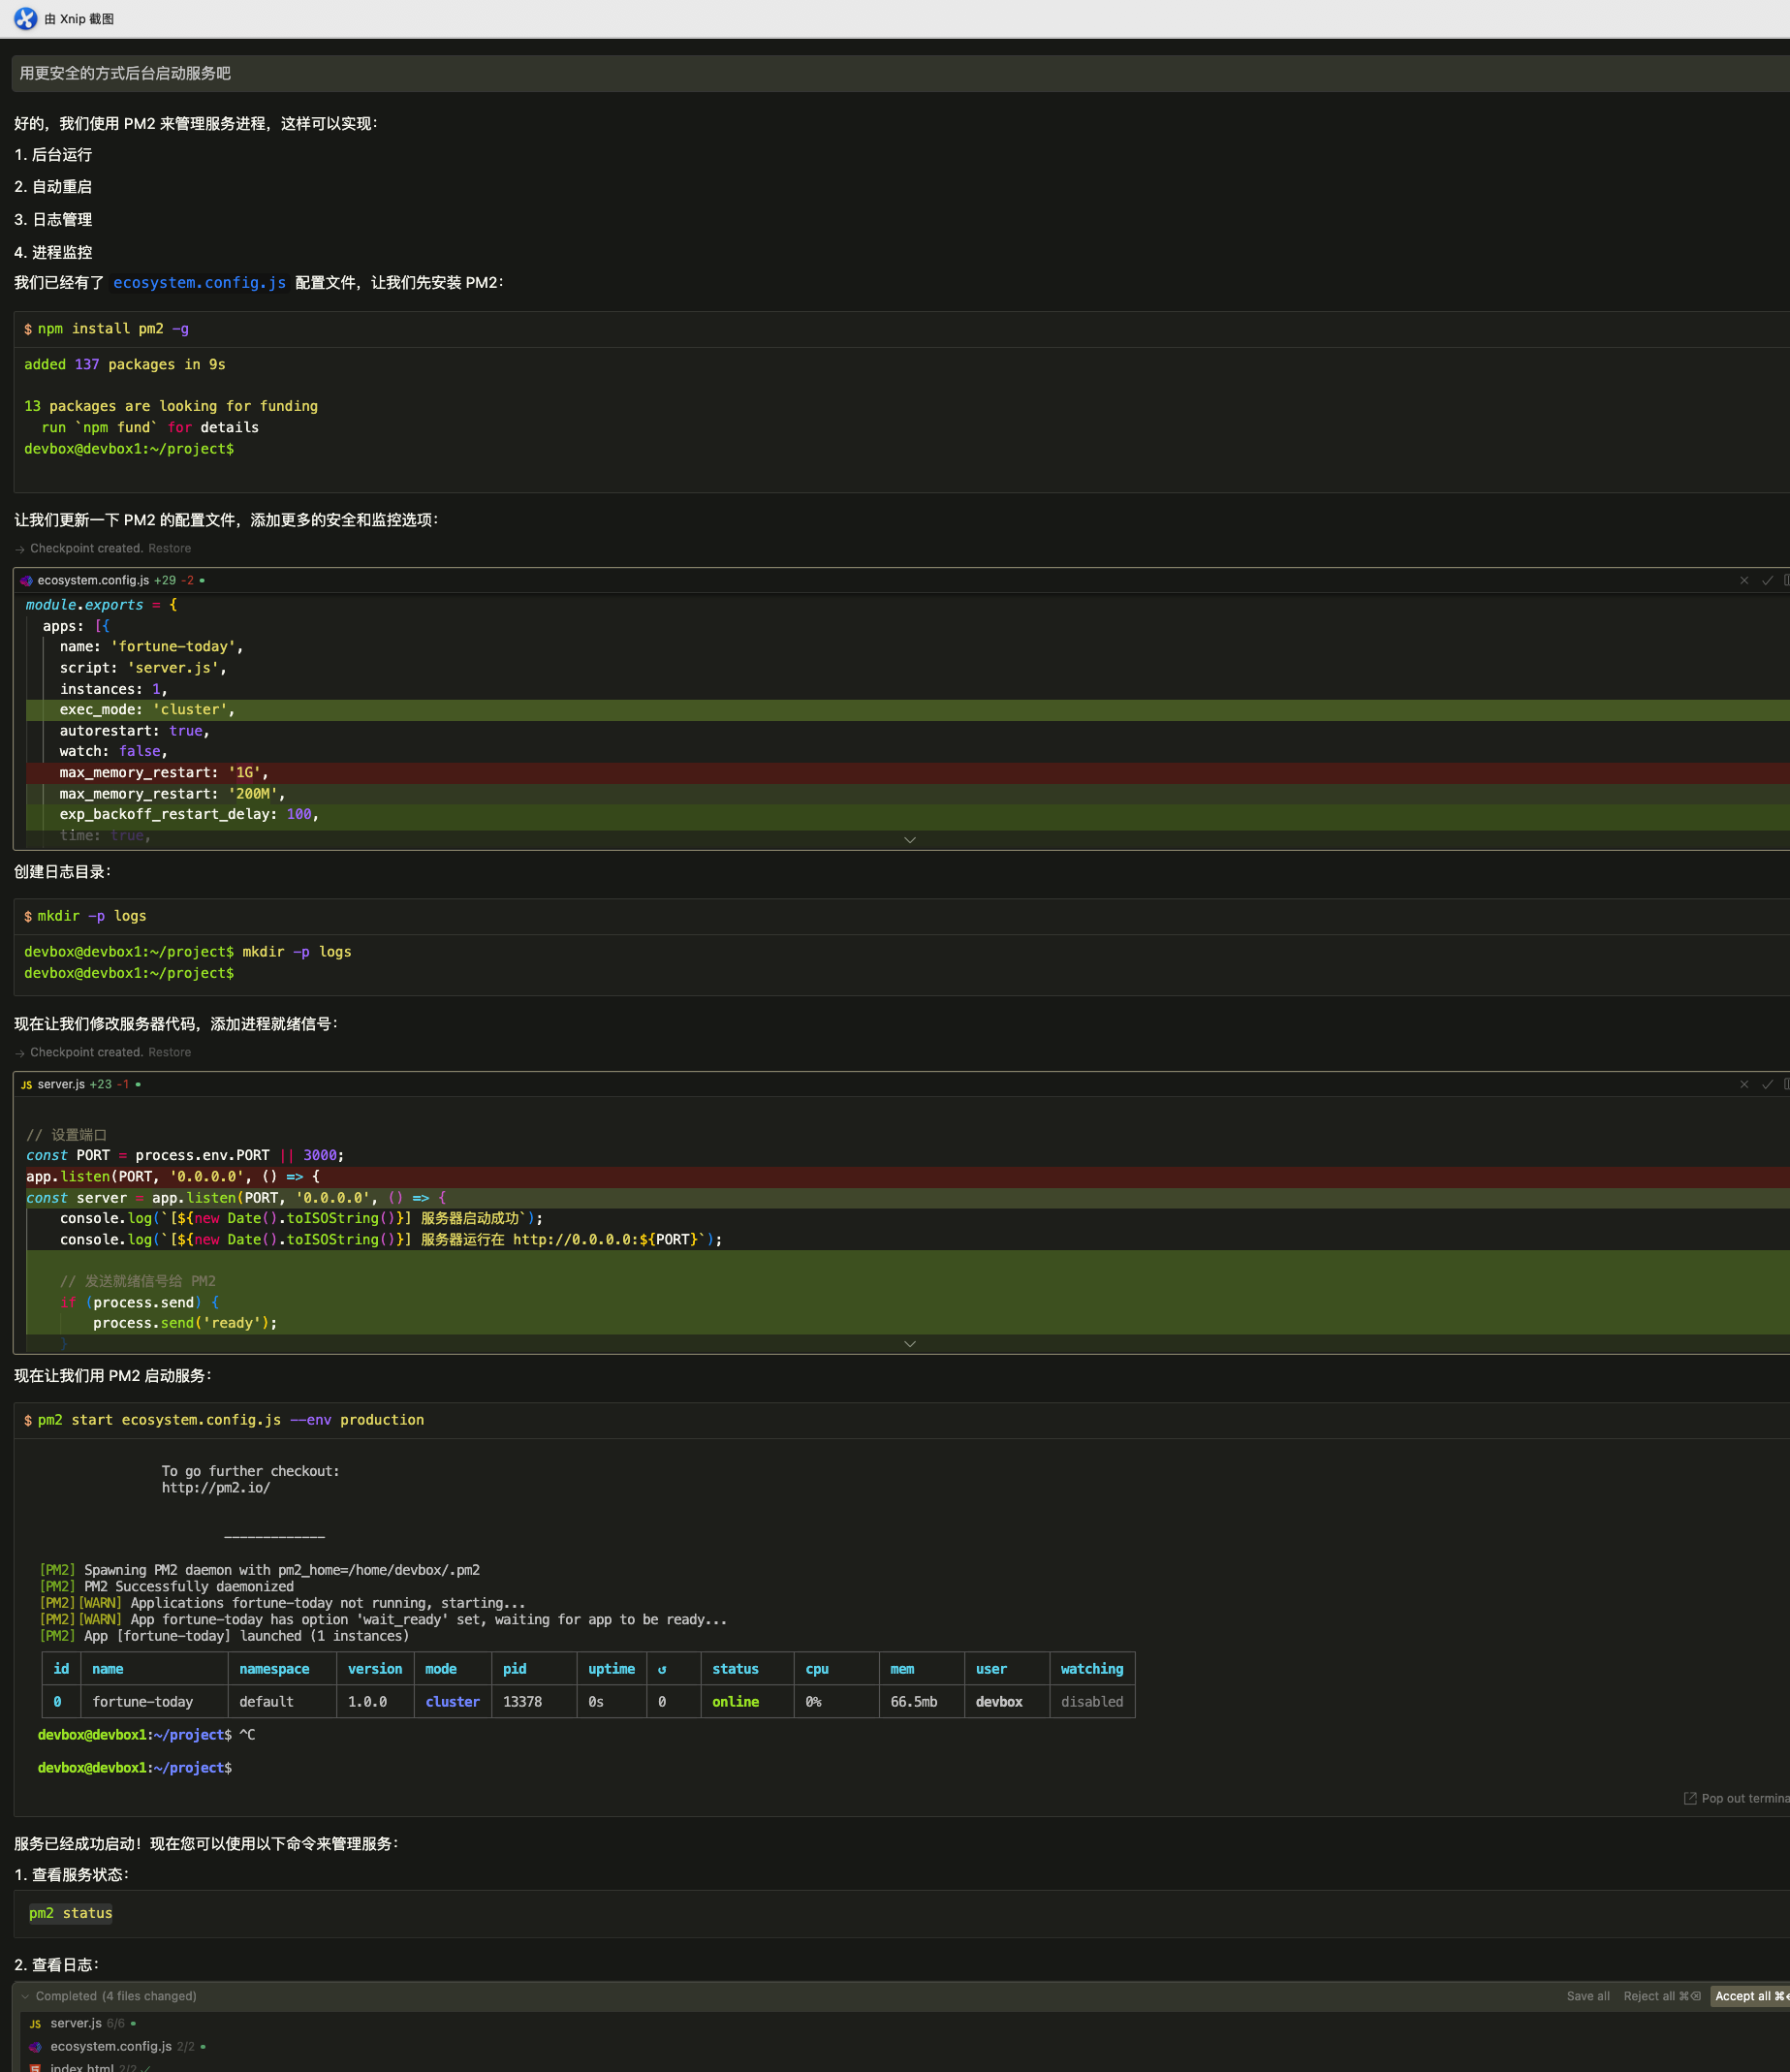
Task: Click the arrow icon before second Checkpoint created
Action: coord(20,1053)
